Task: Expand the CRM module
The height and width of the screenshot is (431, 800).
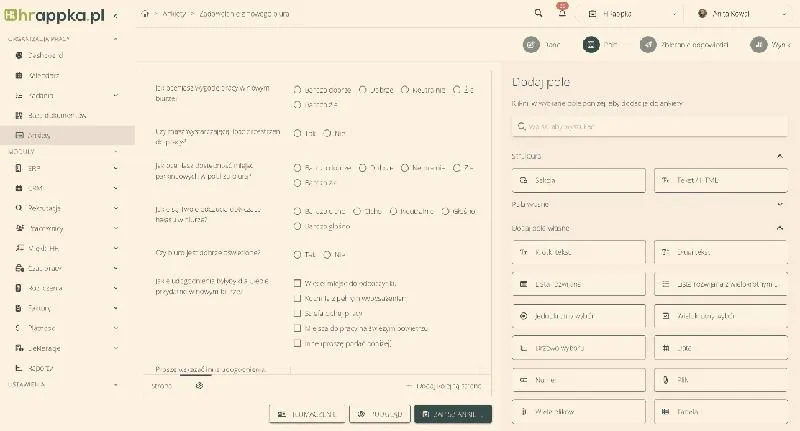Action: [x=116, y=188]
